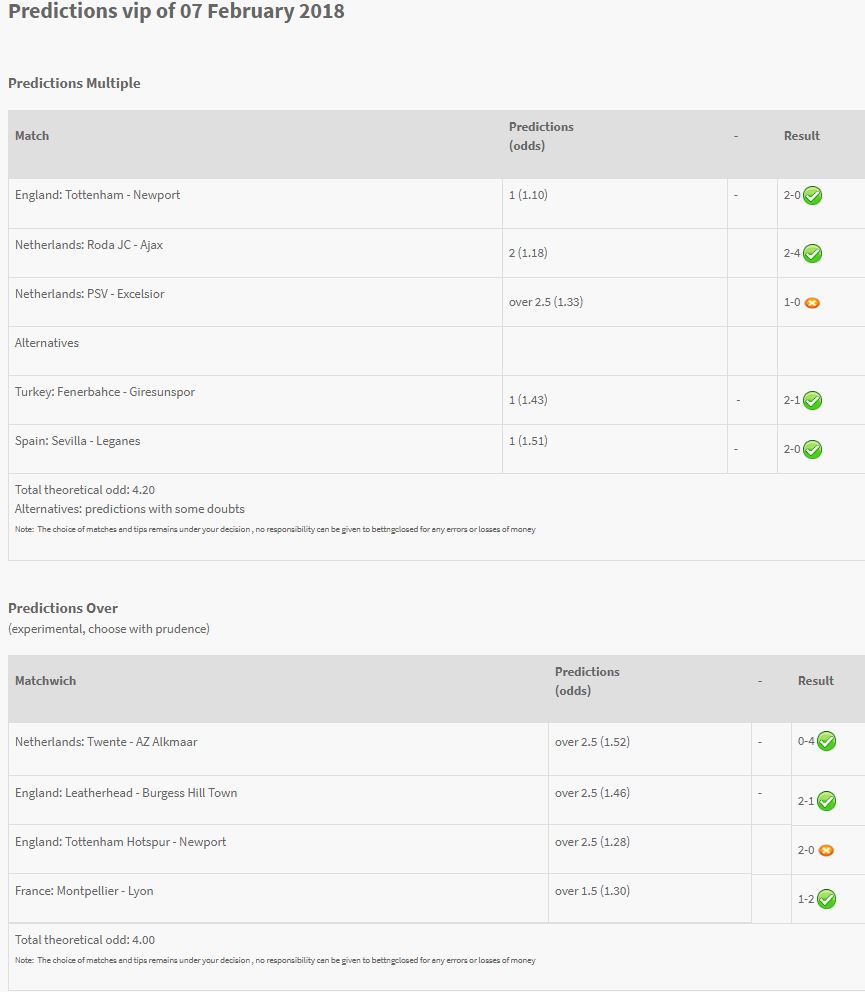The image size is (865, 992).
Task: Click the France: Montpellier - Lyon match text
Action: 84,891
